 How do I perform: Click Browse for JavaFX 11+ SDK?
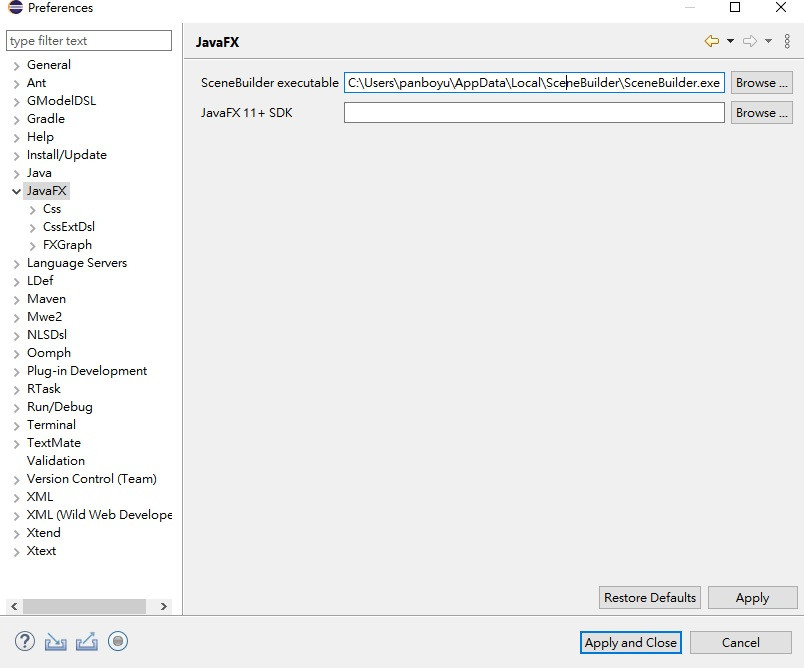tap(761, 113)
